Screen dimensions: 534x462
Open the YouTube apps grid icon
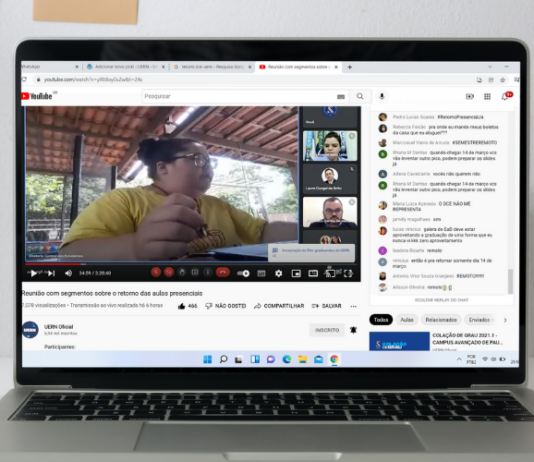[487, 97]
